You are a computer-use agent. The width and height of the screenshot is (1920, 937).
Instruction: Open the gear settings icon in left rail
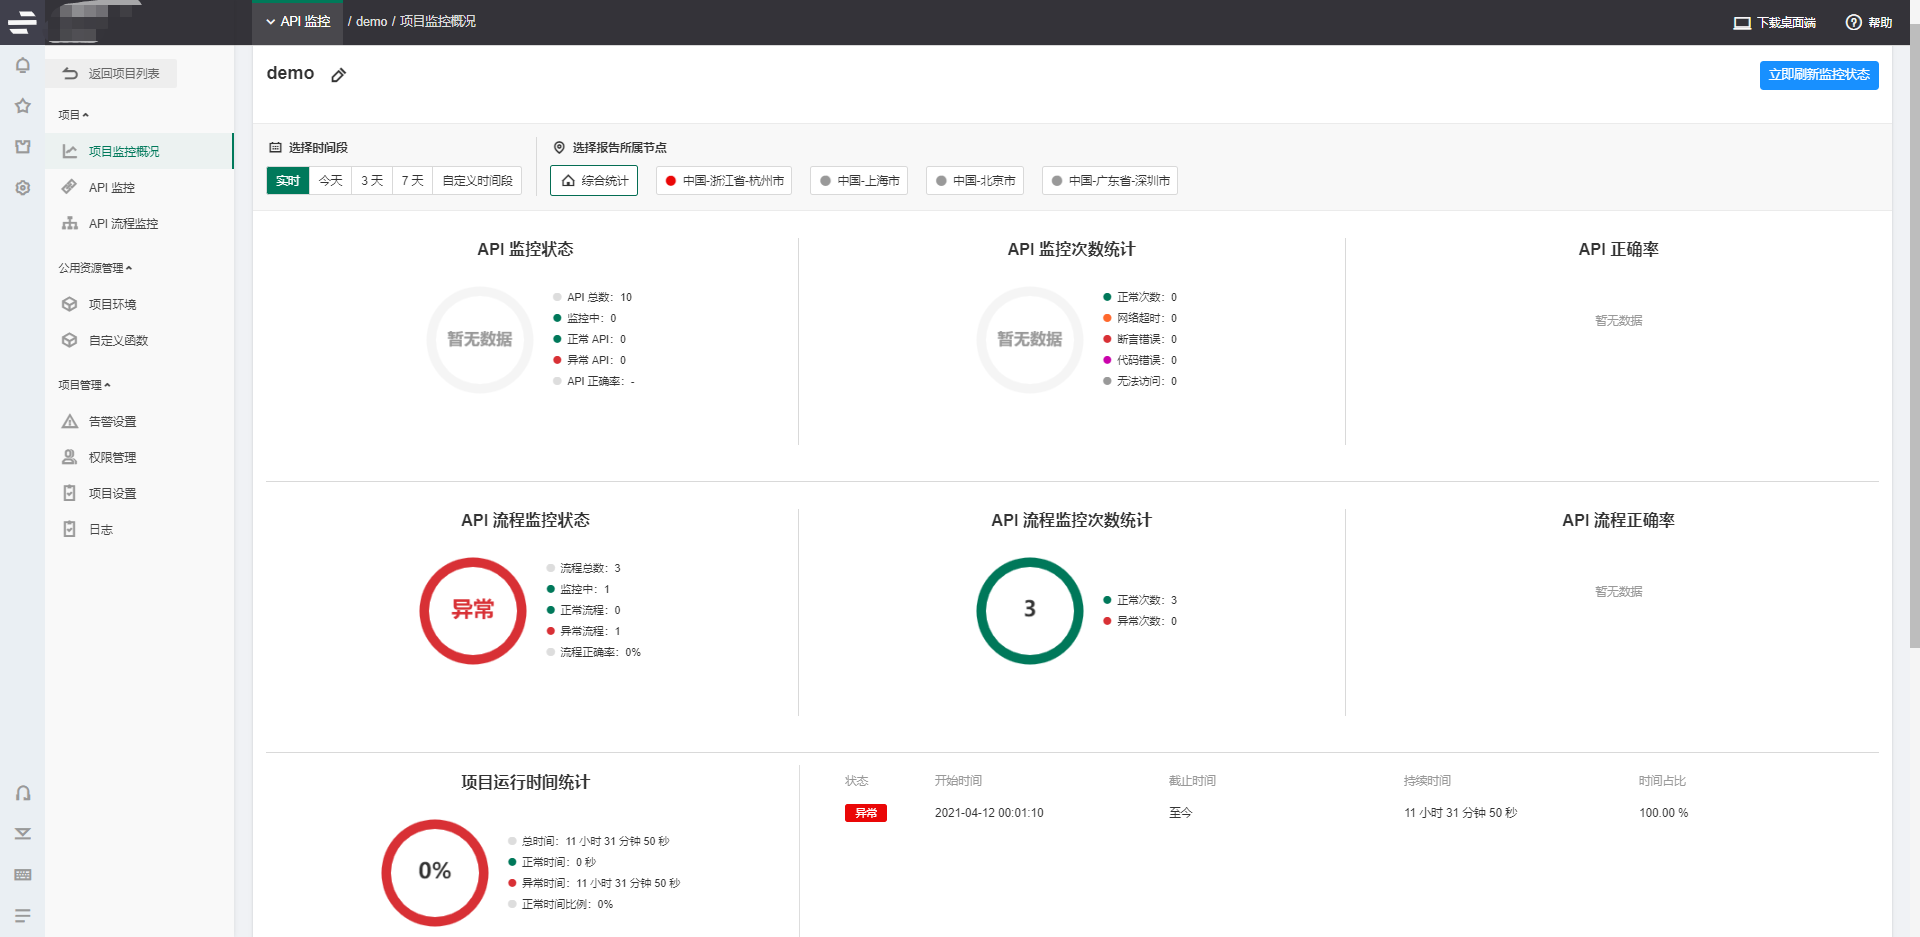[22, 188]
